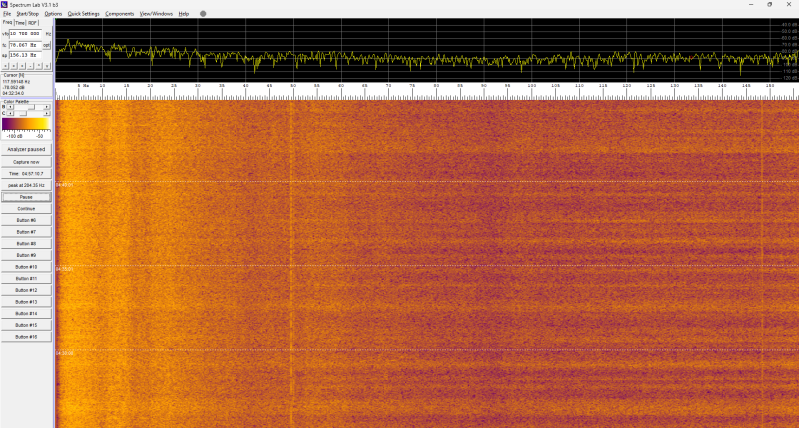Switch to the Time tab

[20, 23]
